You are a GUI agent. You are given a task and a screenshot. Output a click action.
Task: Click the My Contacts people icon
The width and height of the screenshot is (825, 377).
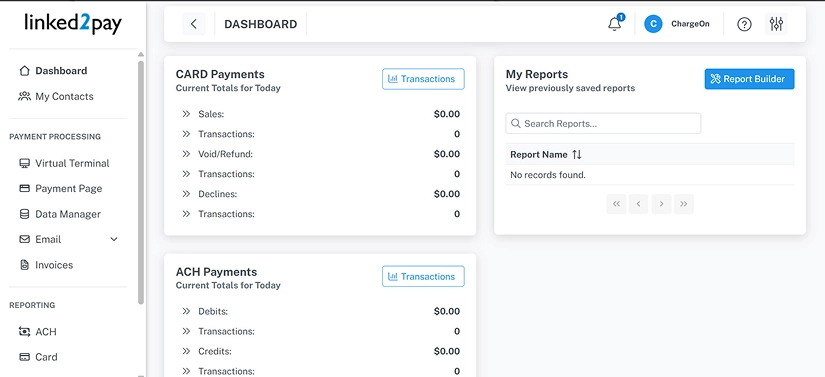(x=24, y=96)
